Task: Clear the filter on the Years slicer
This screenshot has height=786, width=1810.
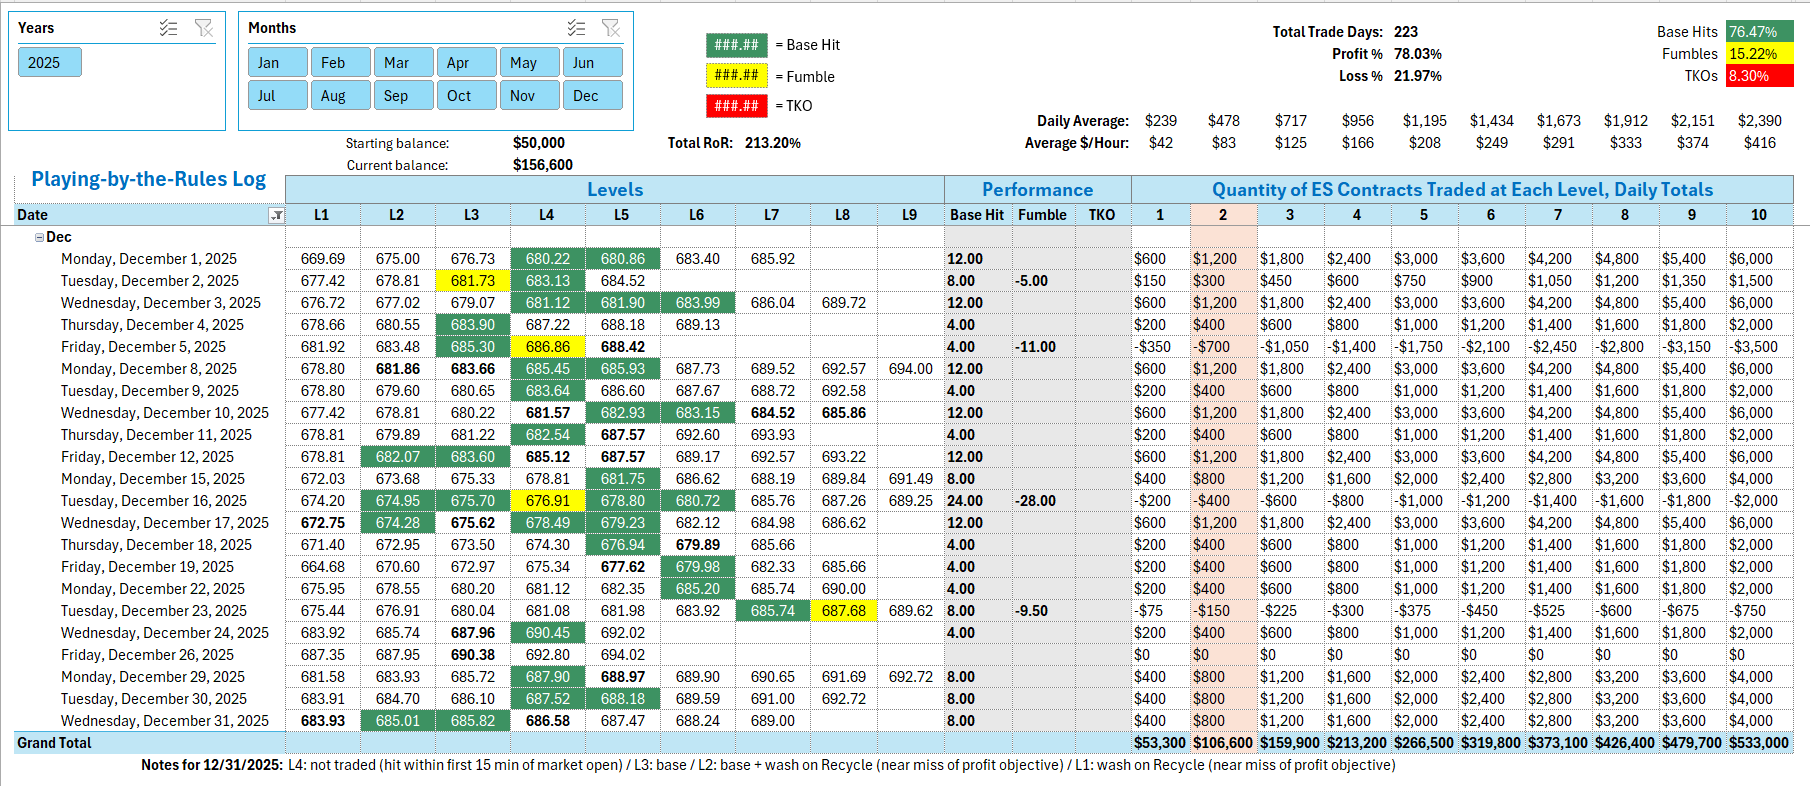Action: pos(204,28)
